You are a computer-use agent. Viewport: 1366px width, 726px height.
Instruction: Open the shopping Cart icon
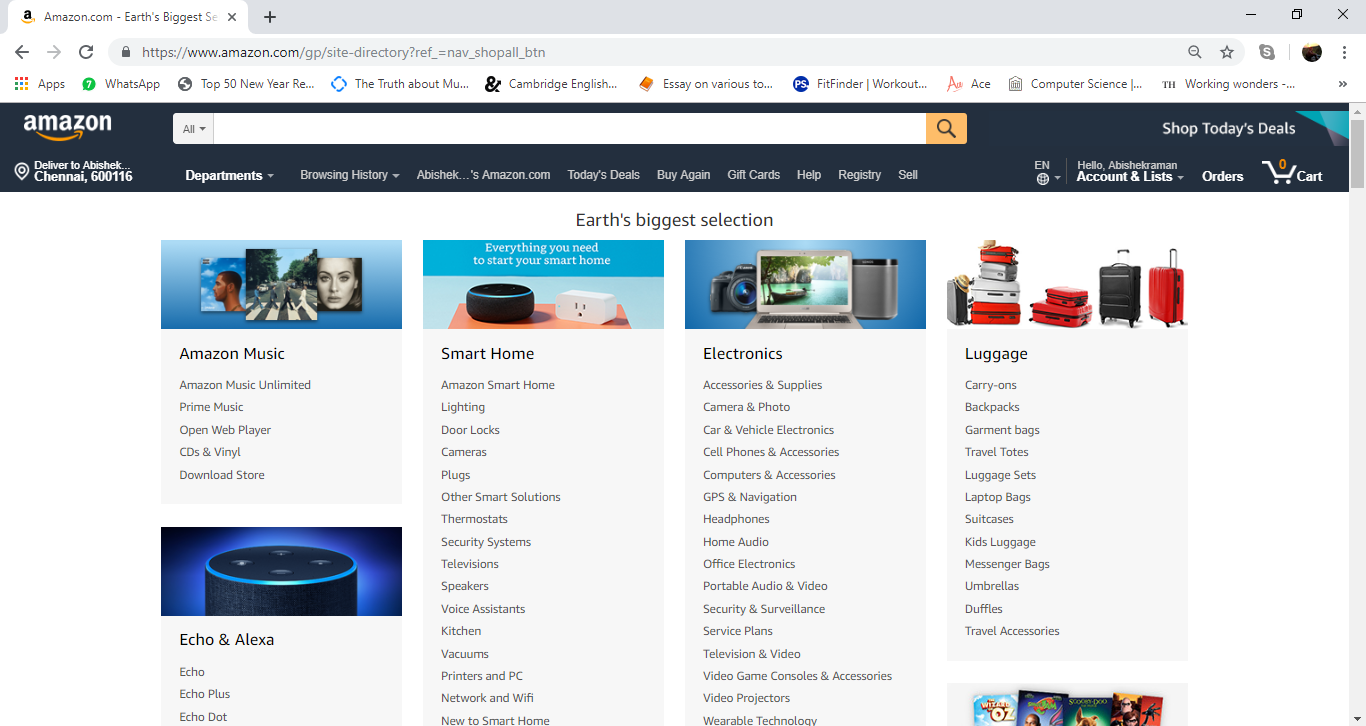[x=1292, y=172]
